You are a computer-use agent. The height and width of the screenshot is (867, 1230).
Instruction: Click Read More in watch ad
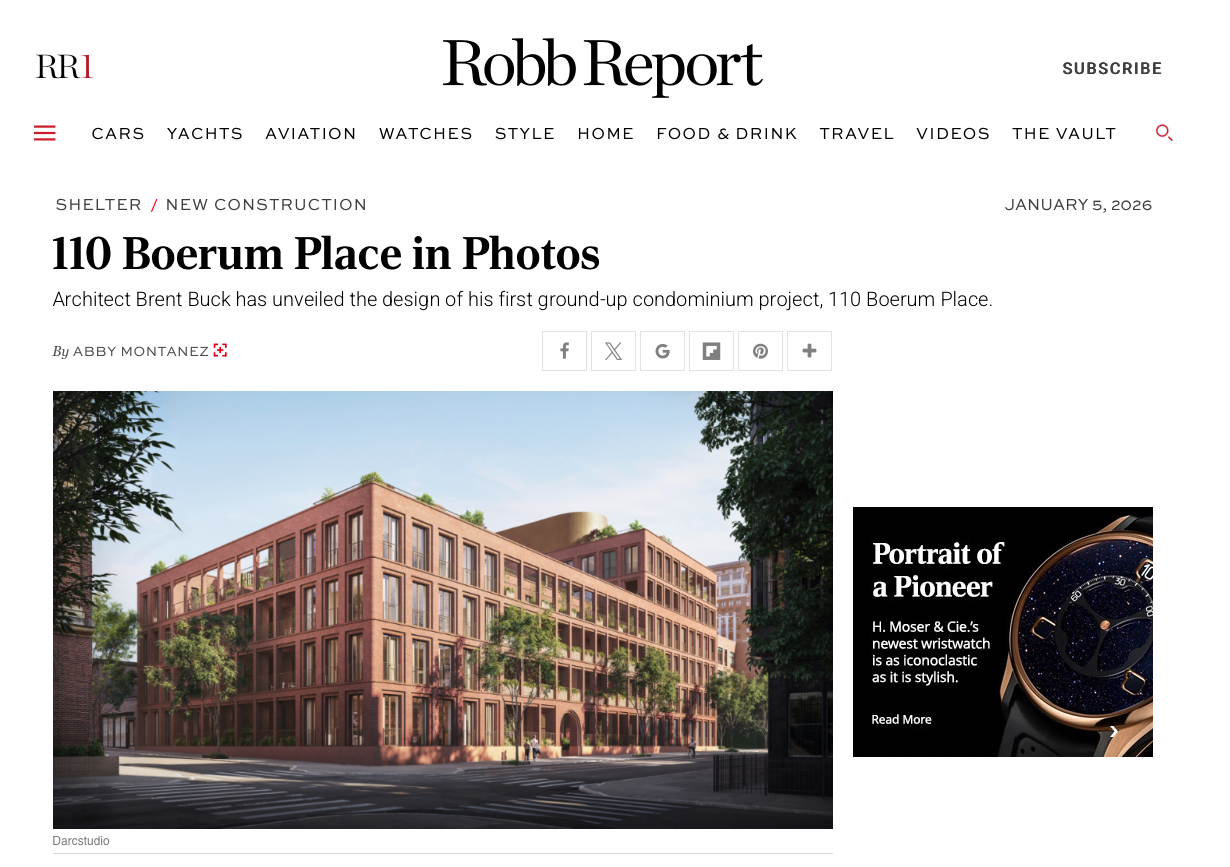(x=901, y=719)
